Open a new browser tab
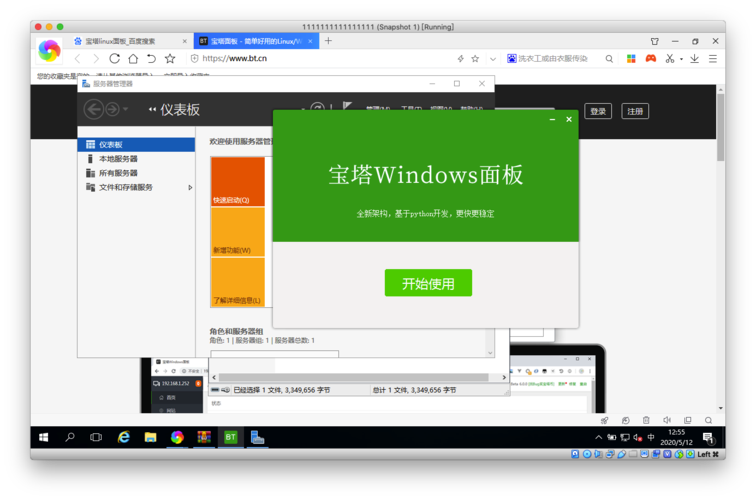The height and width of the screenshot is (500, 756). 328,41
